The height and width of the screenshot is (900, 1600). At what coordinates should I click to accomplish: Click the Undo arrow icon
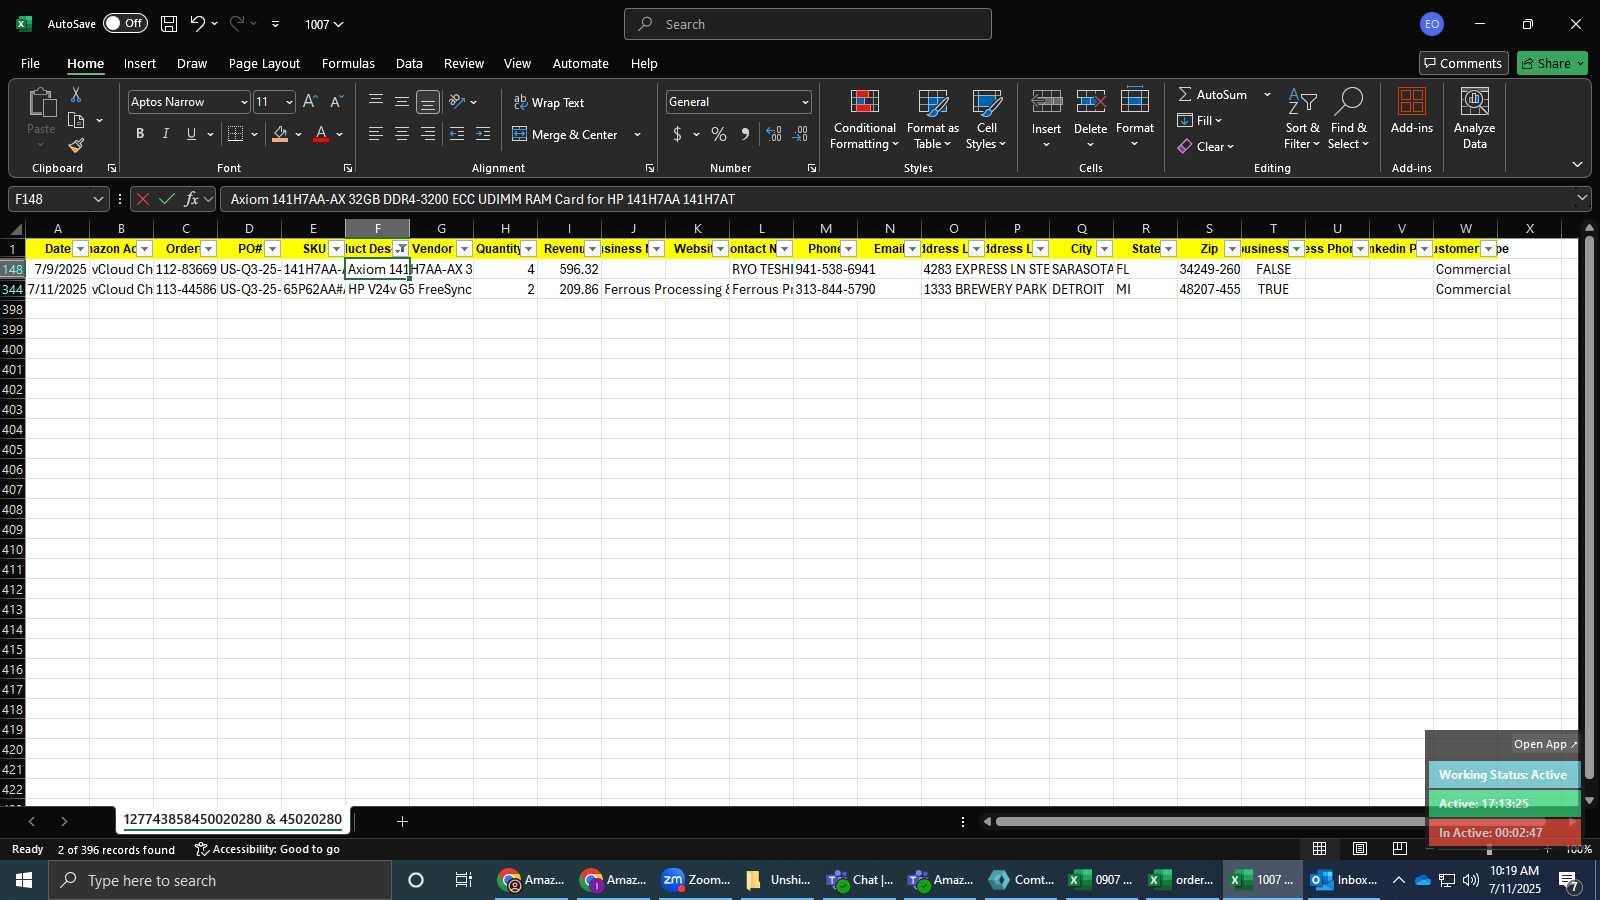tap(197, 24)
